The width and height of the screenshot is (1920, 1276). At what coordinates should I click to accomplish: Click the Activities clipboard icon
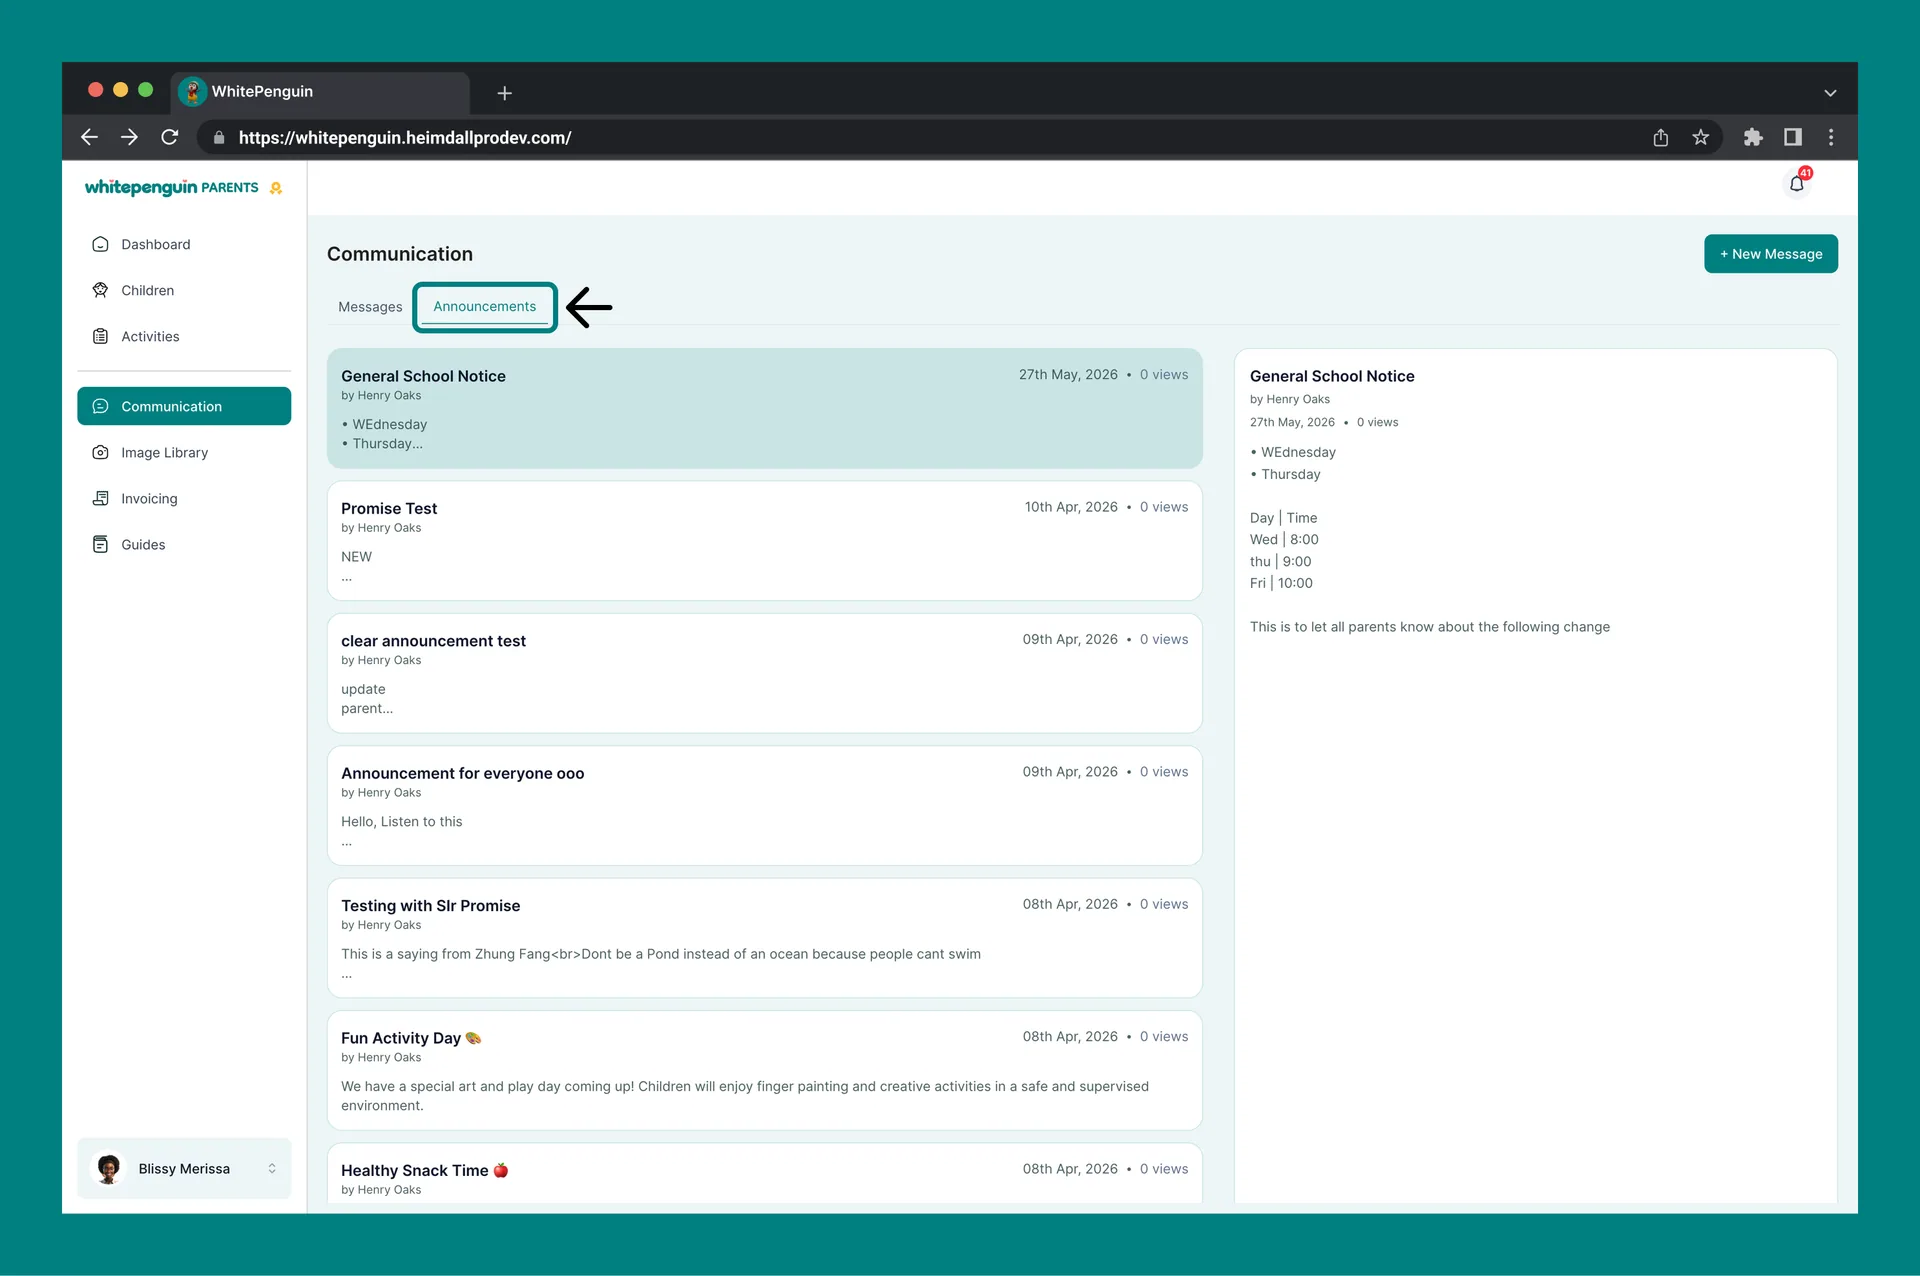(100, 336)
